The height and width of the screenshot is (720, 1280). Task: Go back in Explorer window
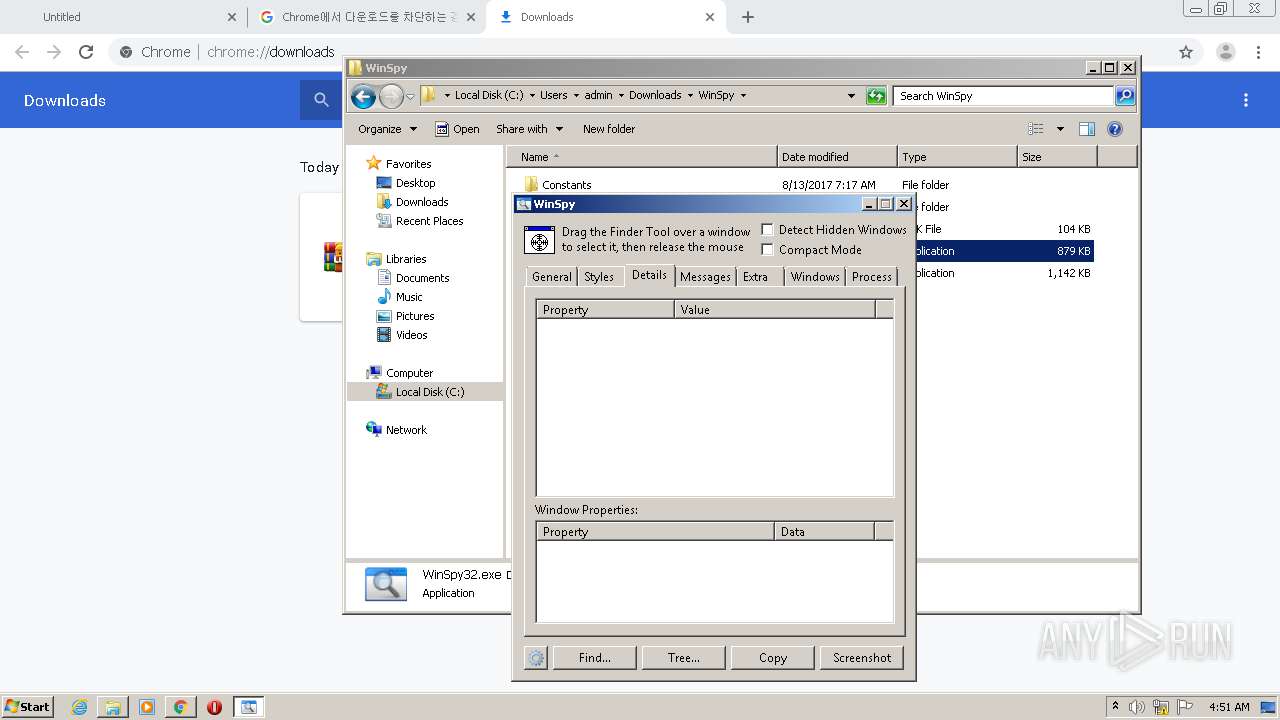[x=363, y=96]
